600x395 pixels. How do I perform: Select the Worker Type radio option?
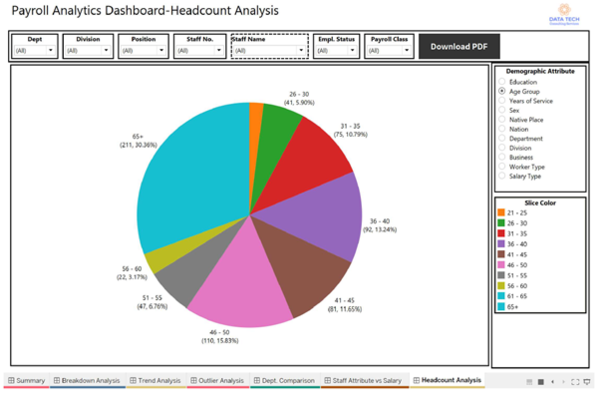point(502,166)
